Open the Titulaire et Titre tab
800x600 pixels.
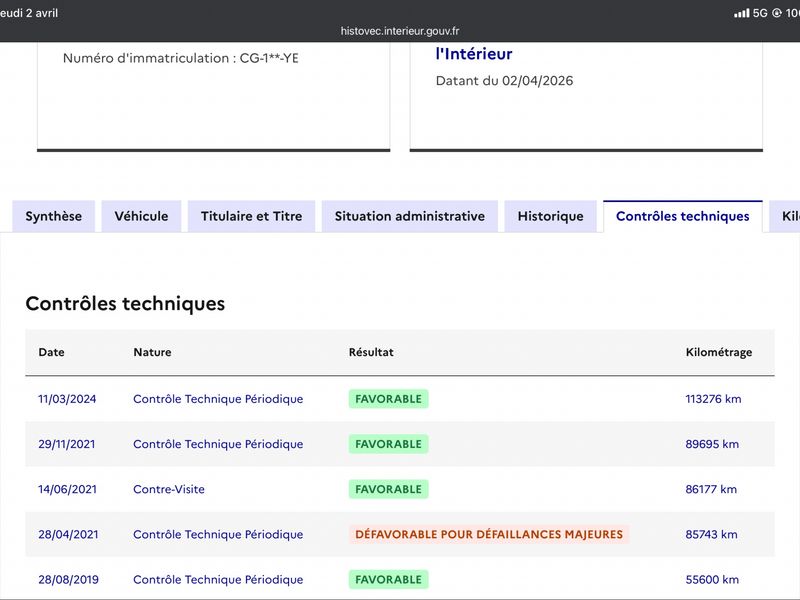pos(252,216)
